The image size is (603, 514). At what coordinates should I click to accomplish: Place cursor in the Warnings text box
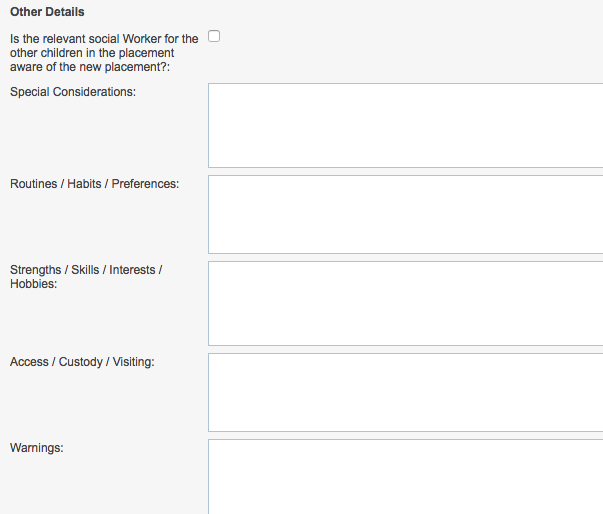[x=406, y=477]
